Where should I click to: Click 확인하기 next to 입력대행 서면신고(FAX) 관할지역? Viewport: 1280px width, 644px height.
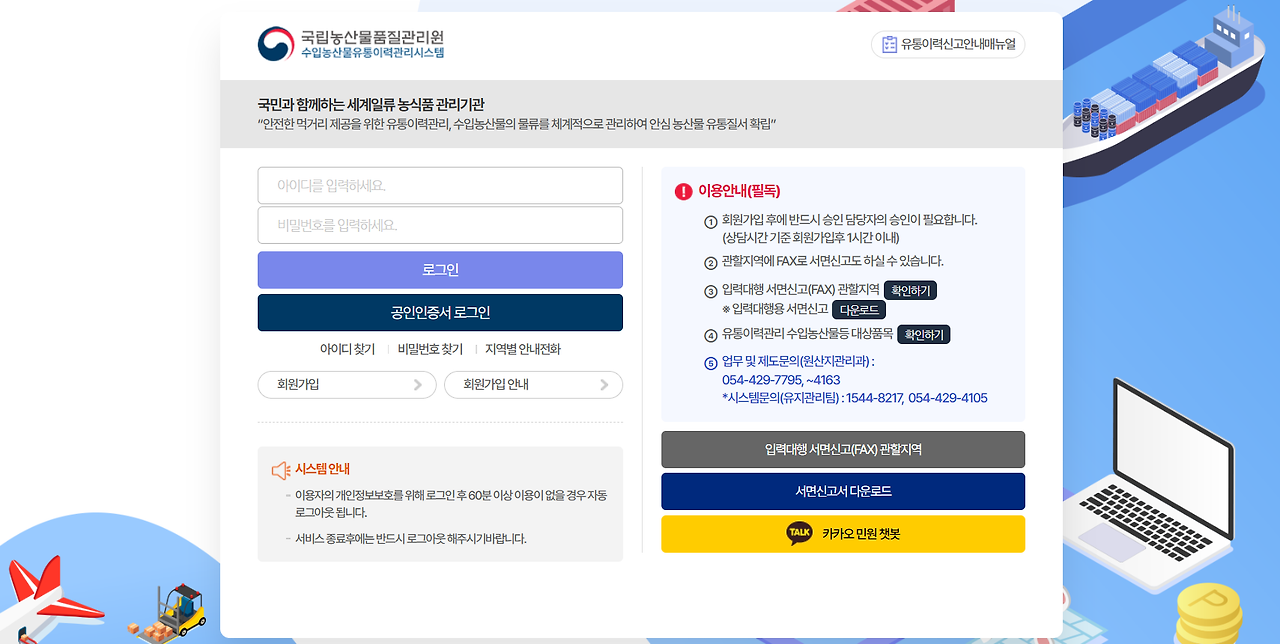[911, 291]
